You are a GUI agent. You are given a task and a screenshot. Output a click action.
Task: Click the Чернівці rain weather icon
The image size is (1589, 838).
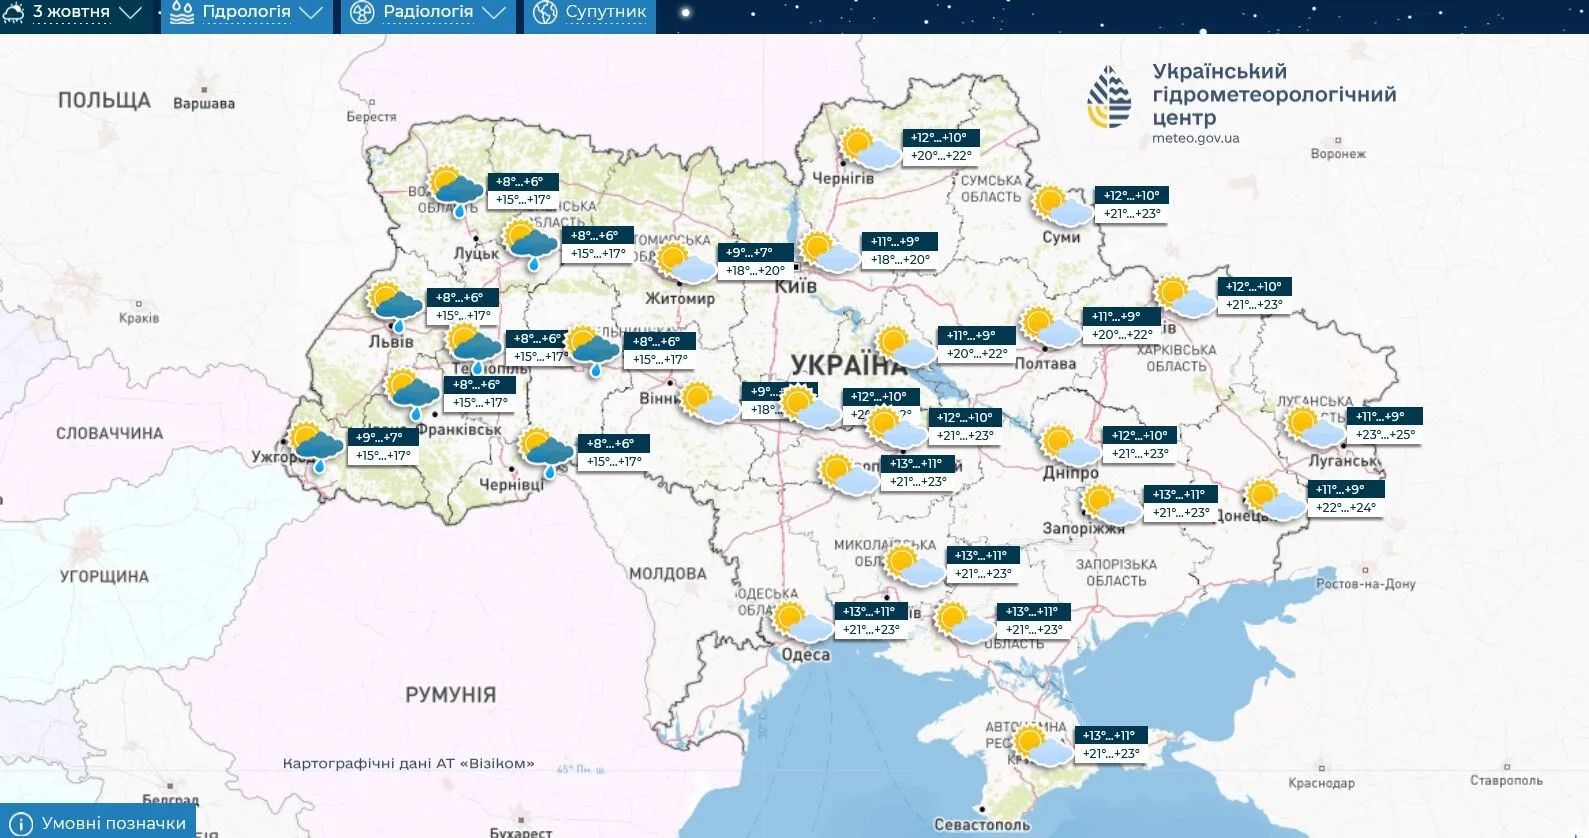pos(548,453)
